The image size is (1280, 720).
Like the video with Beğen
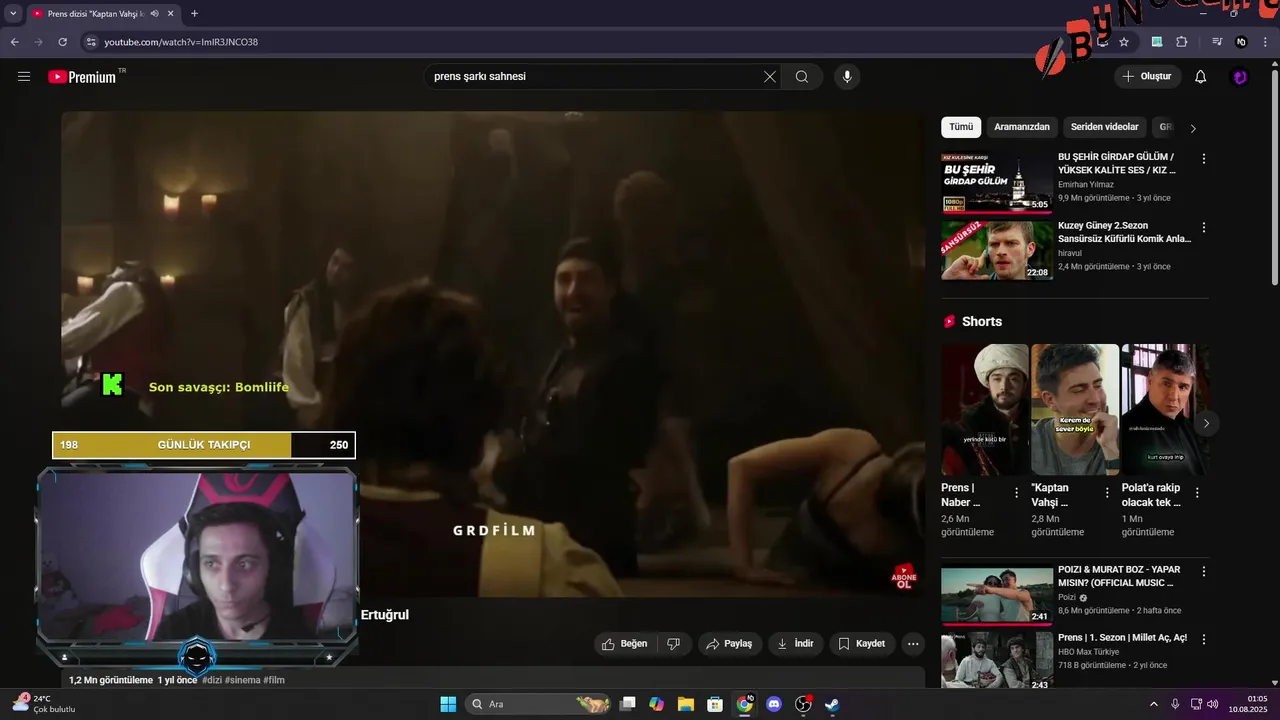pyautogui.click(x=625, y=644)
